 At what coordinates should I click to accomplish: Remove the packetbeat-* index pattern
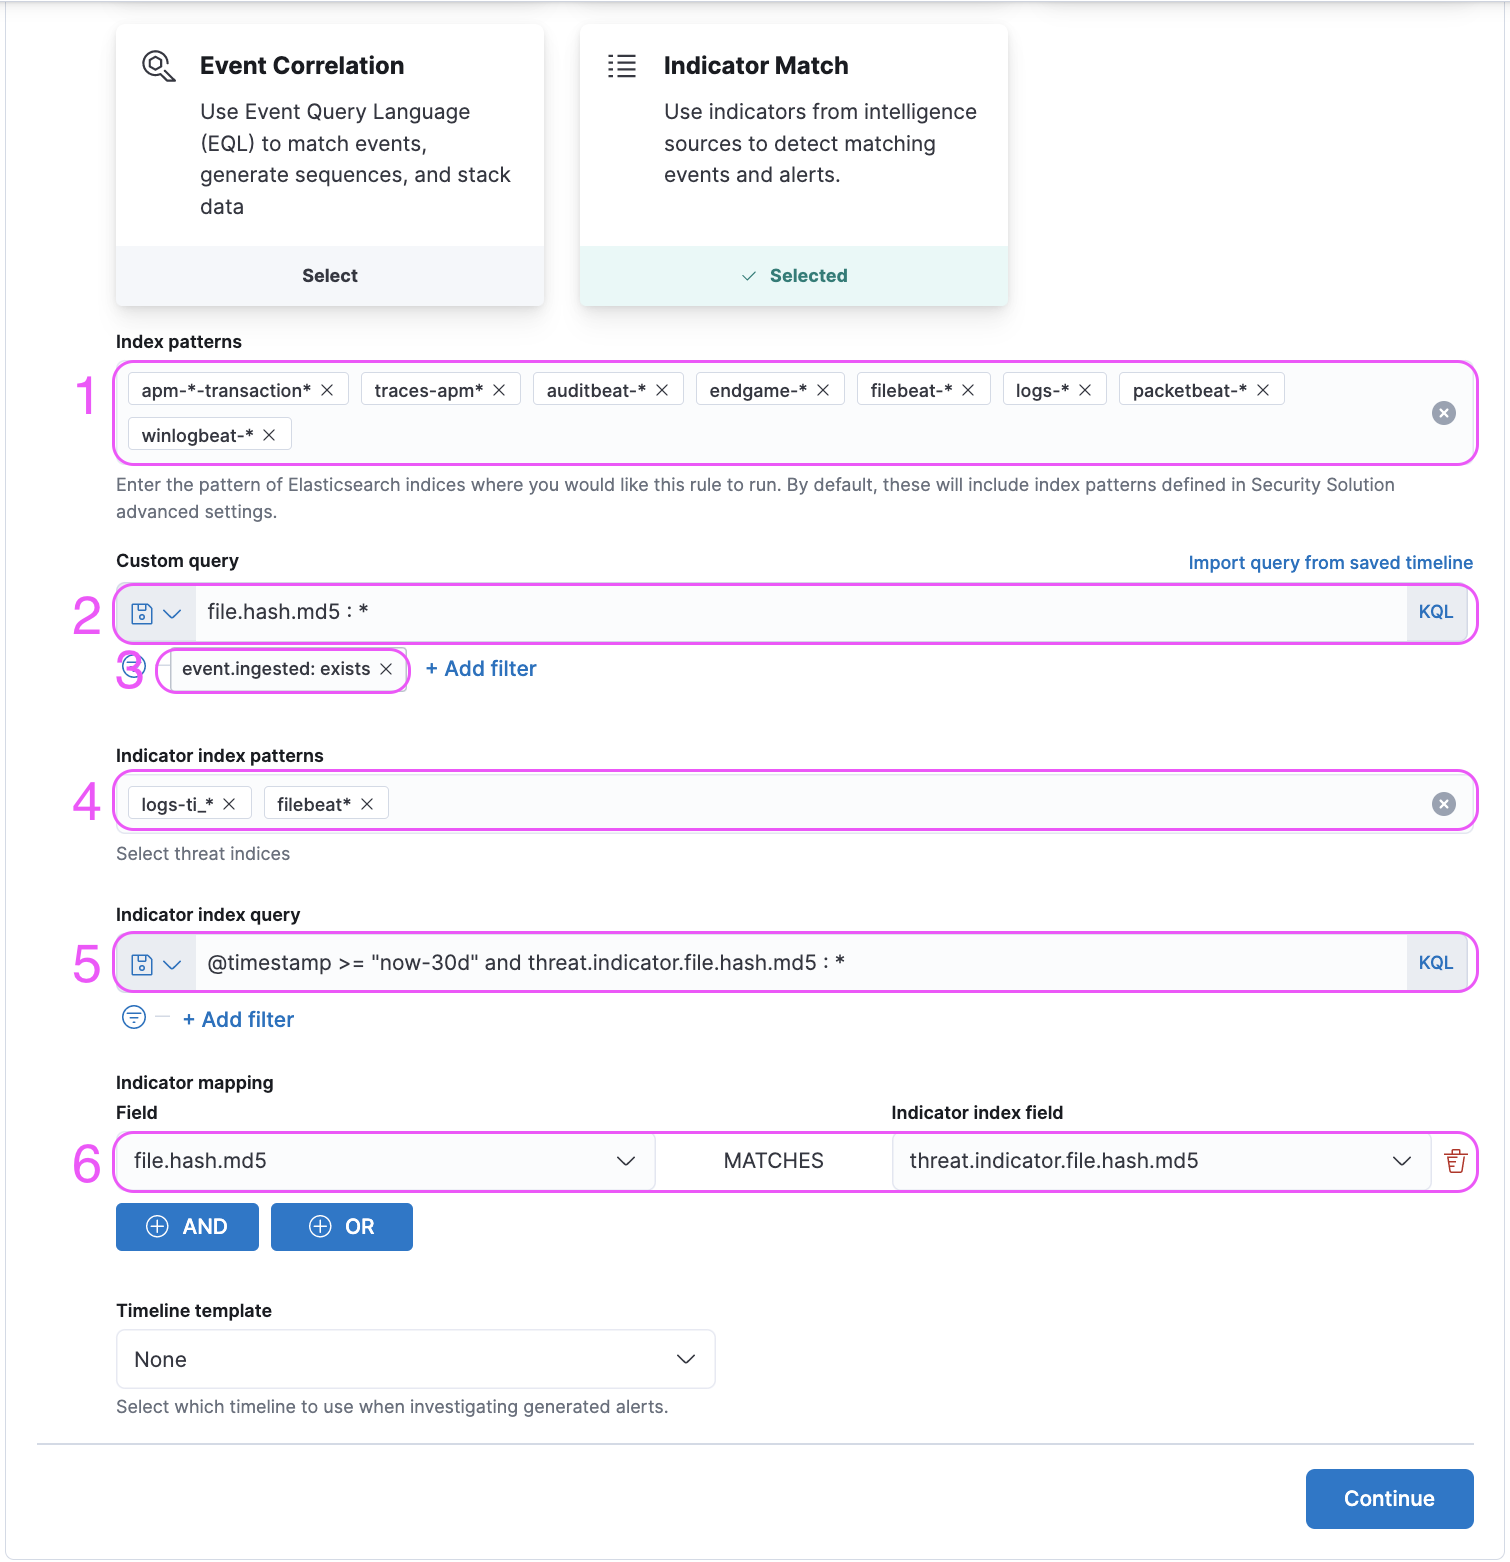[1263, 390]
